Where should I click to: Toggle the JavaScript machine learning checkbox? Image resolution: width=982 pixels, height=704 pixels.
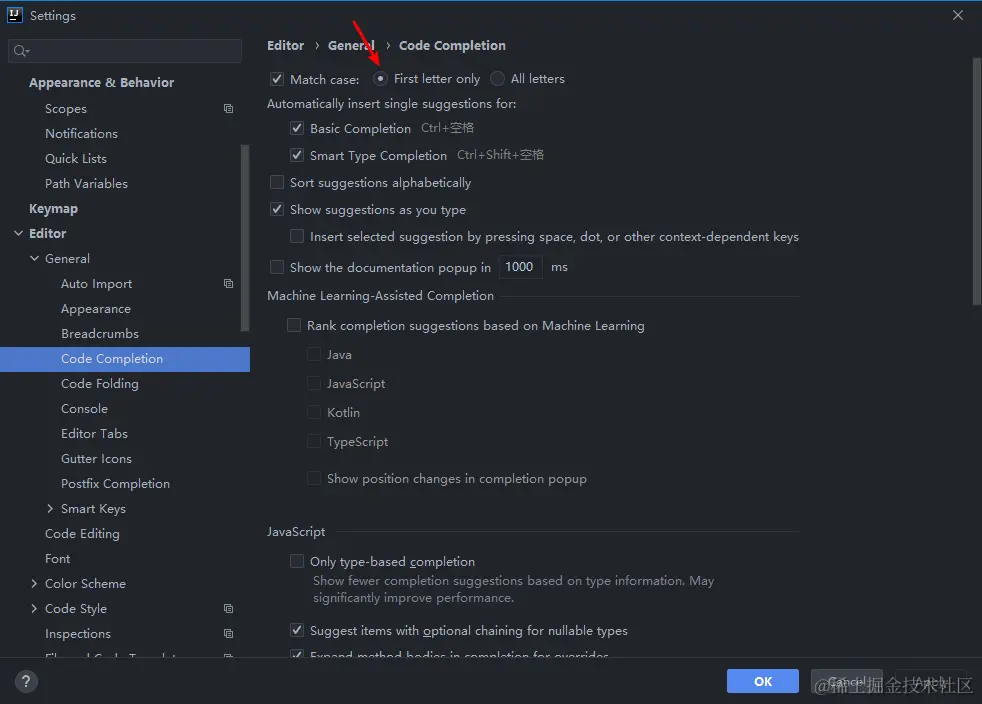314,383
